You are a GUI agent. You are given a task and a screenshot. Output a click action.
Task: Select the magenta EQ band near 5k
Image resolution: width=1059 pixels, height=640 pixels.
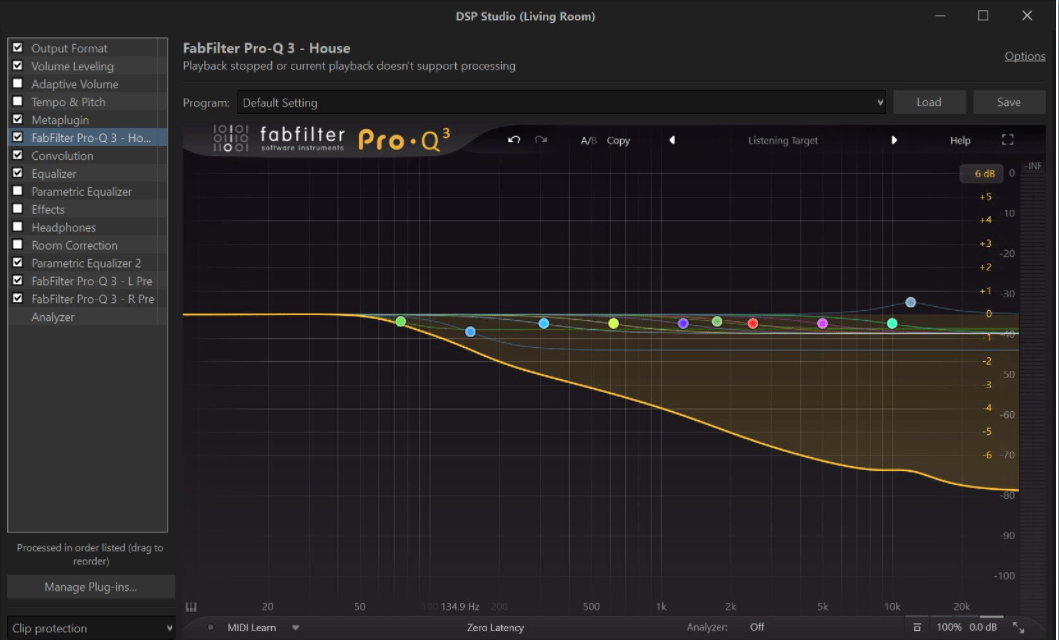pyautogui.click(x=822, y=323)
